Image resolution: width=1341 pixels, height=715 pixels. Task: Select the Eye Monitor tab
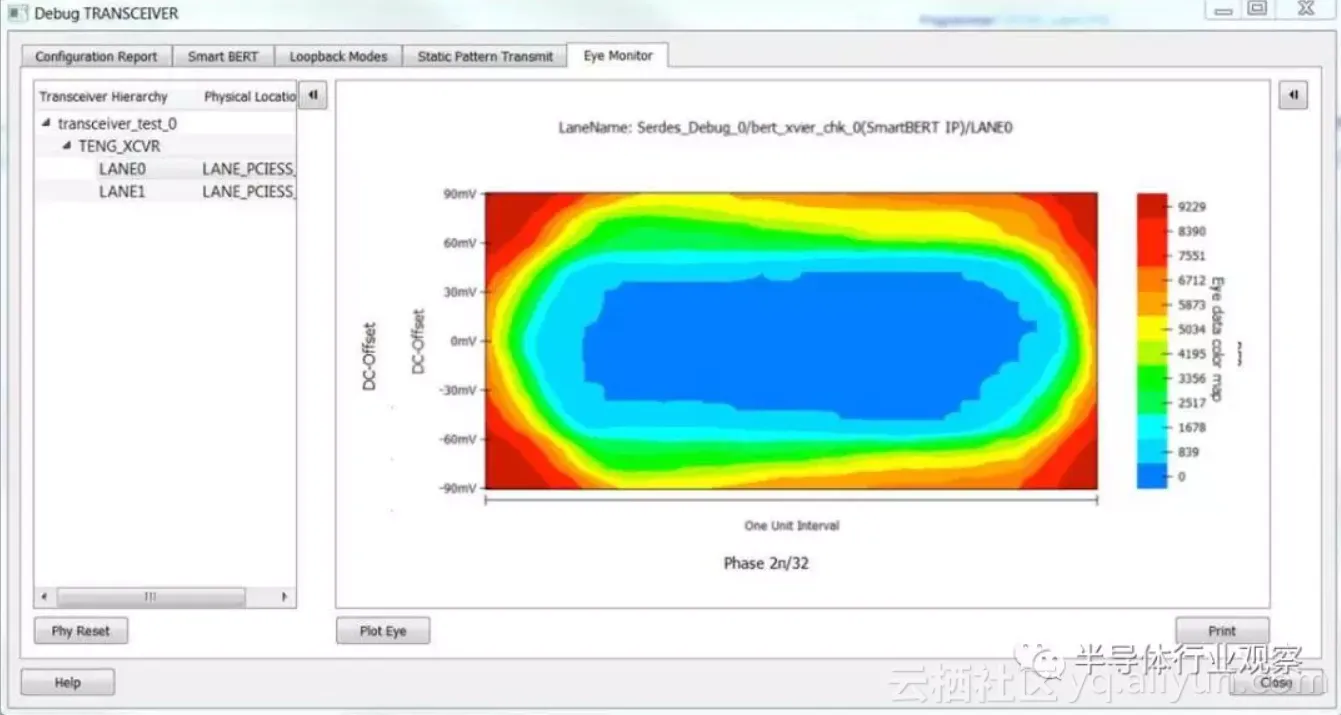[618, 56]
